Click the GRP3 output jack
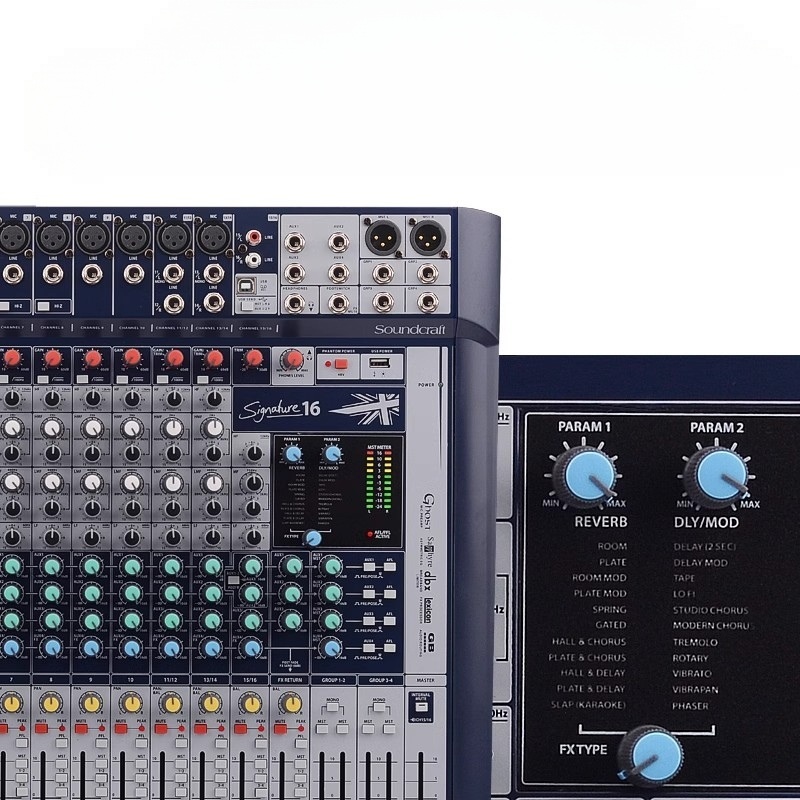 point(383,303)
